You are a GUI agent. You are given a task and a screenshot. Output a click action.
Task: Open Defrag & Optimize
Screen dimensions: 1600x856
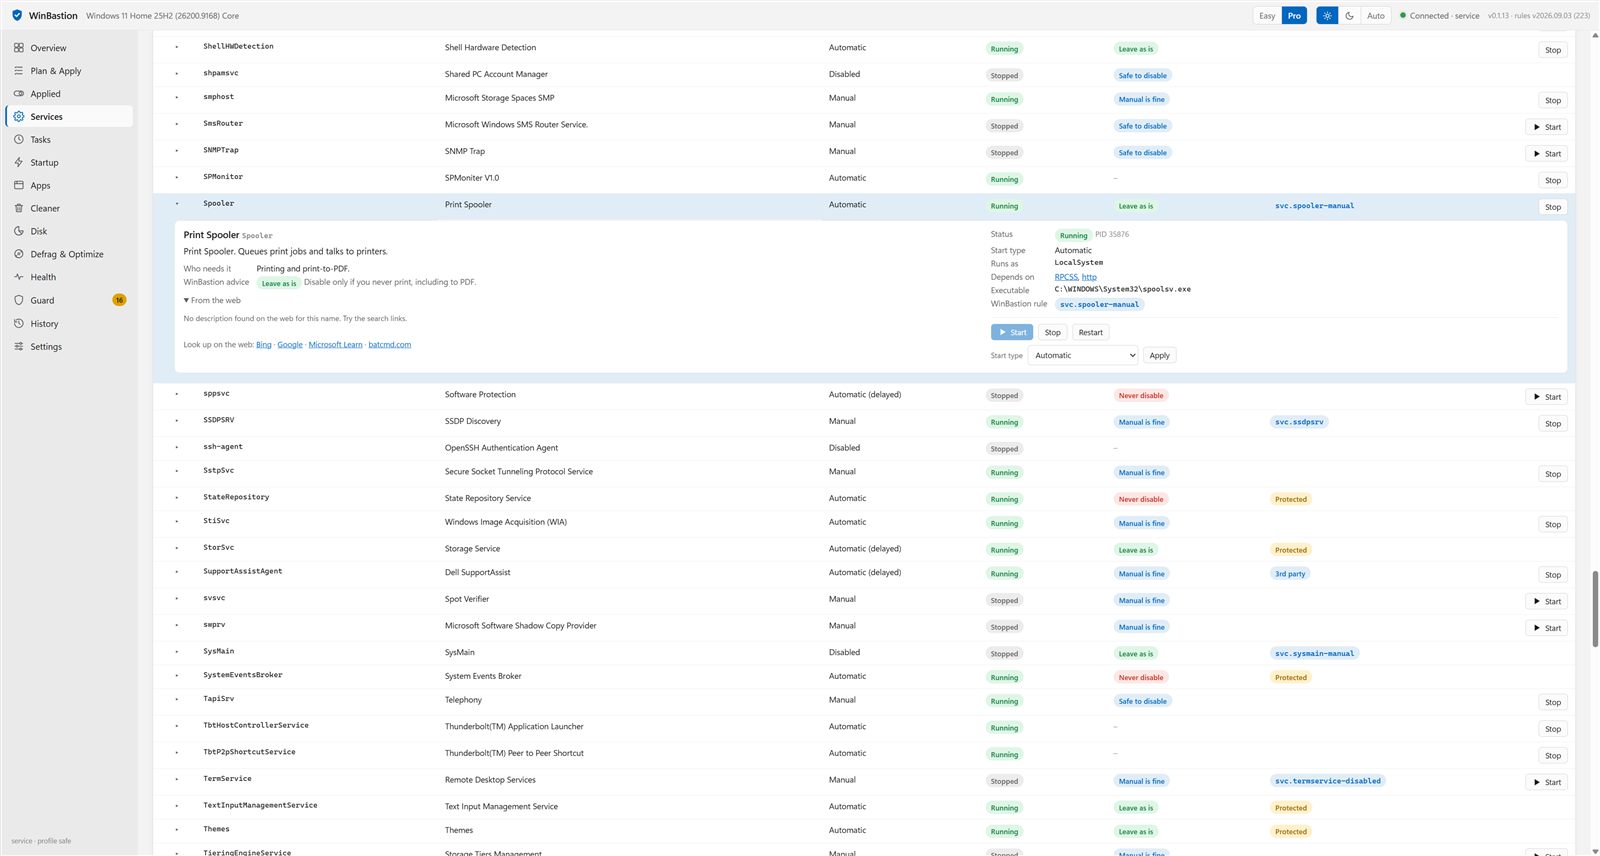(x=69, y=254)
